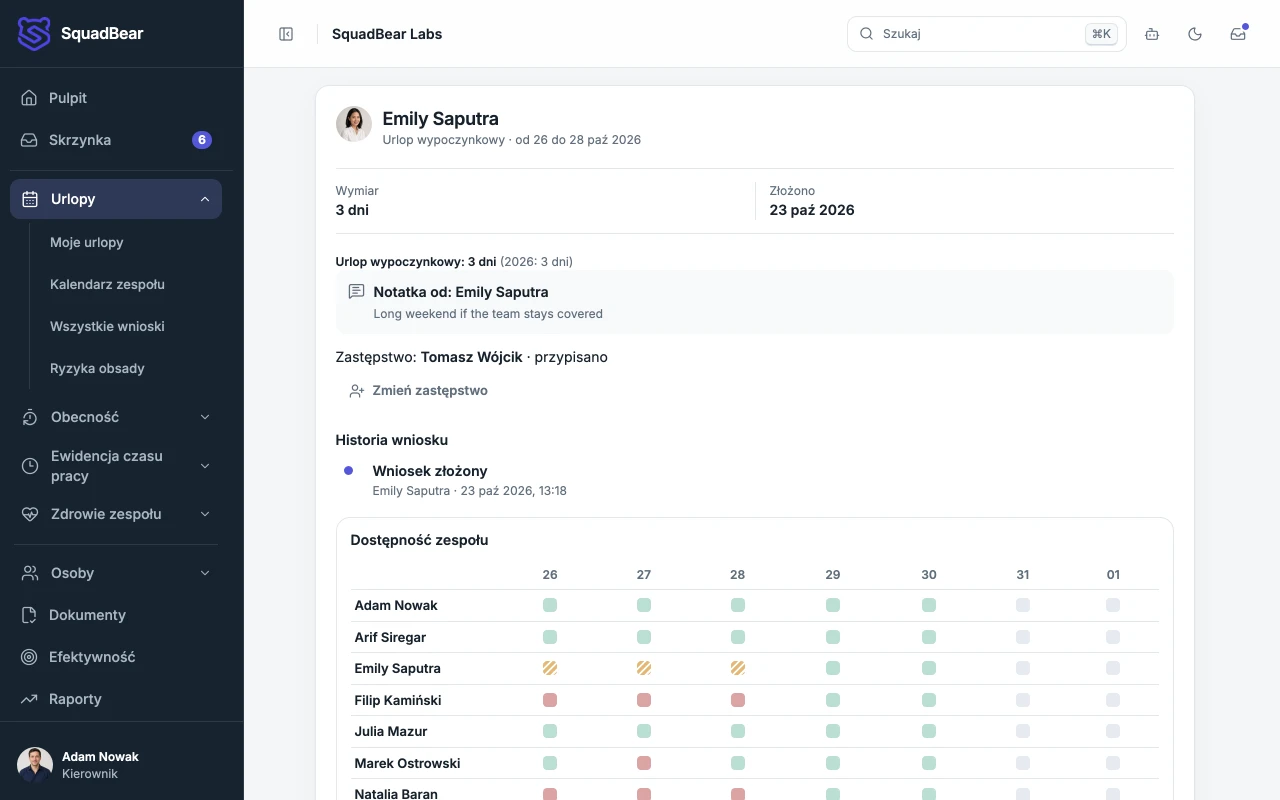1280x800 pixels.
Task: Expand the Zdrowie zespołu section
Action: [x=116, y=514]
